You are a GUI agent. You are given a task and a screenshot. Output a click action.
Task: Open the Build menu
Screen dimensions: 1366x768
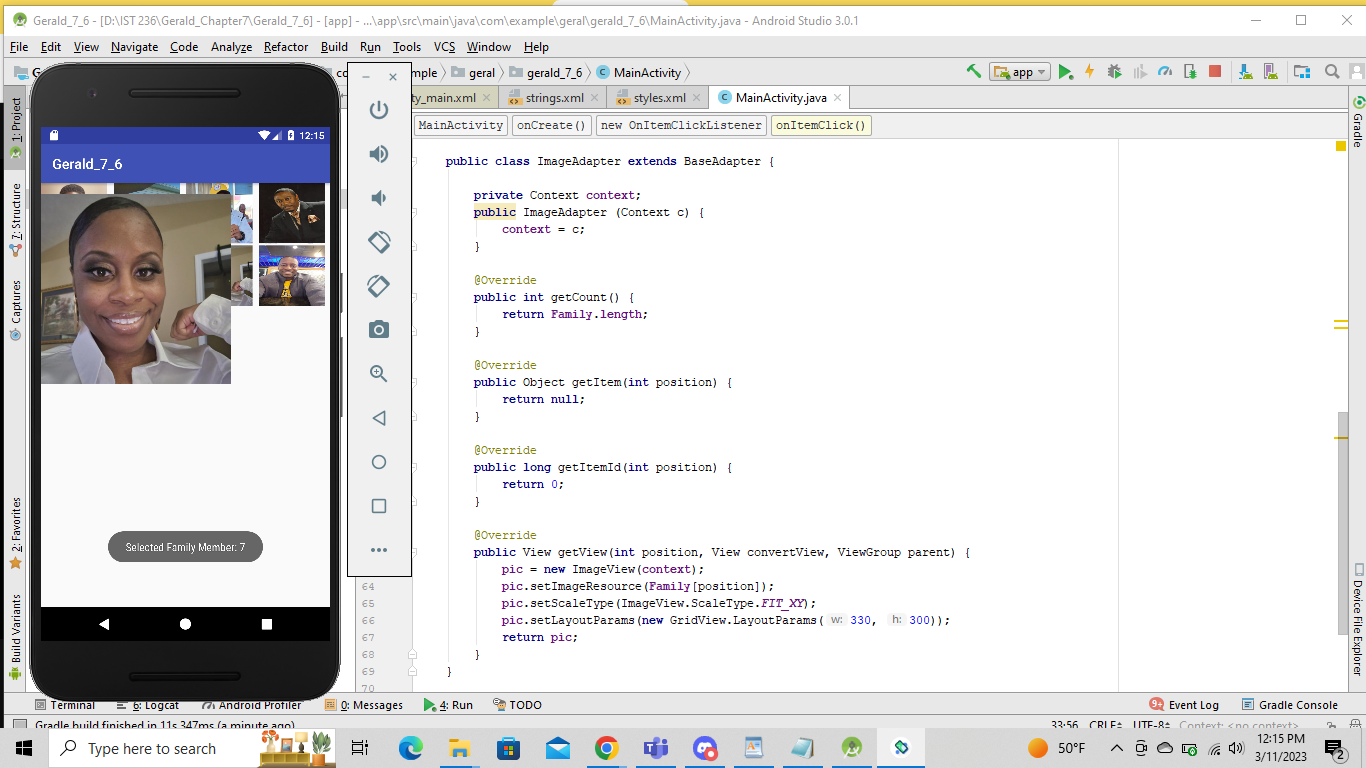click(334, 47)
